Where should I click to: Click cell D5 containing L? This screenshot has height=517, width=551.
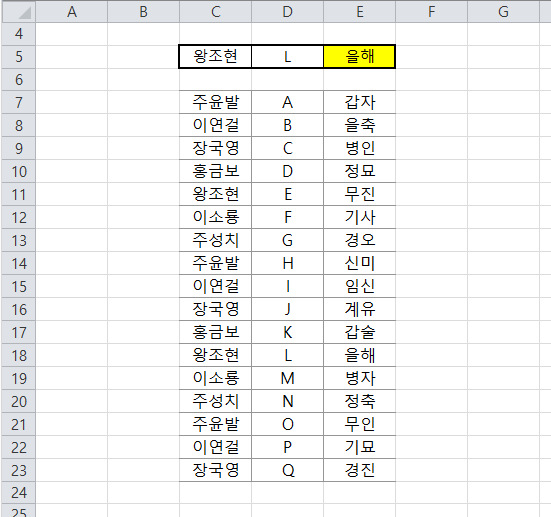tap(287, 57)
